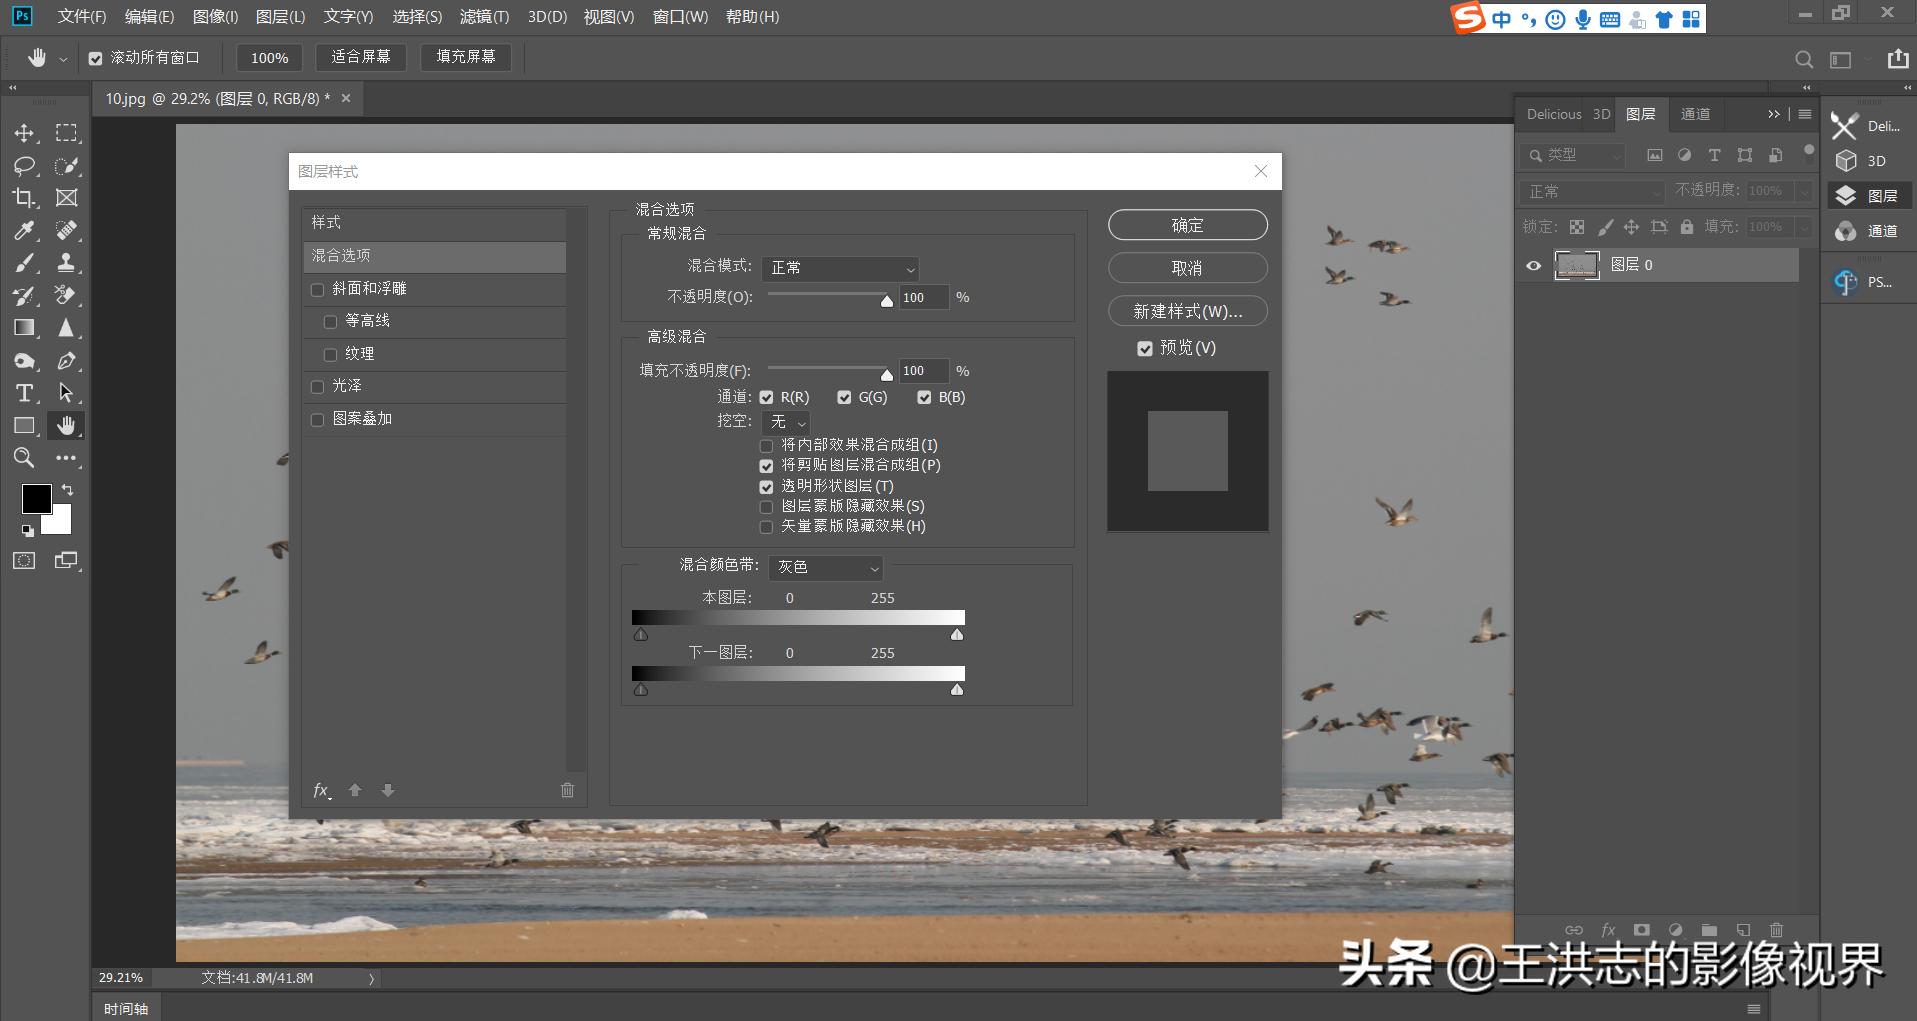The image size is (1917, 1021).
Task: Select the Horizontal Type tool
Action: [24, 393]
